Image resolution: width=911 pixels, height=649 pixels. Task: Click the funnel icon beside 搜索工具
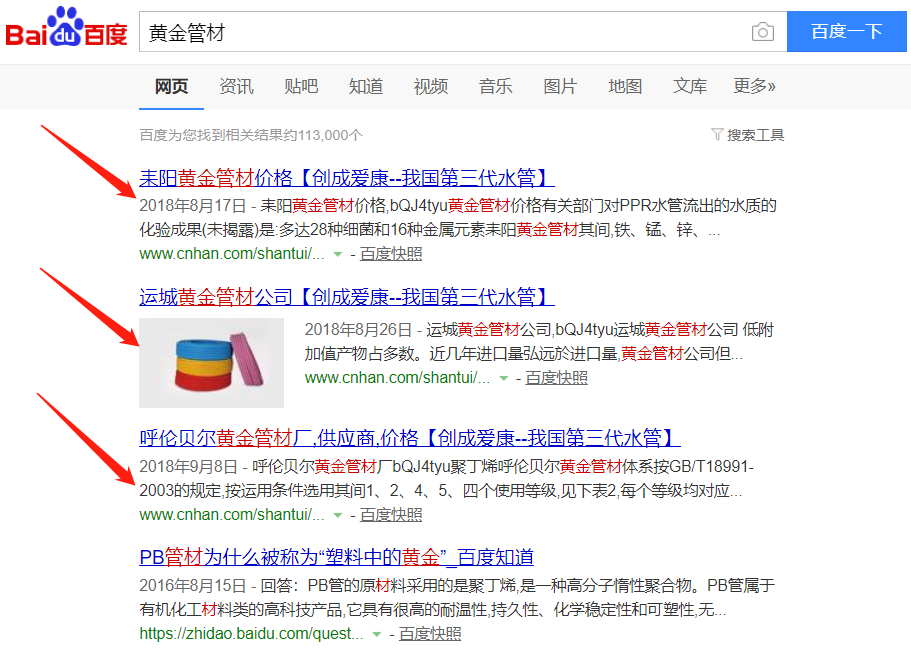coord(716,134)
